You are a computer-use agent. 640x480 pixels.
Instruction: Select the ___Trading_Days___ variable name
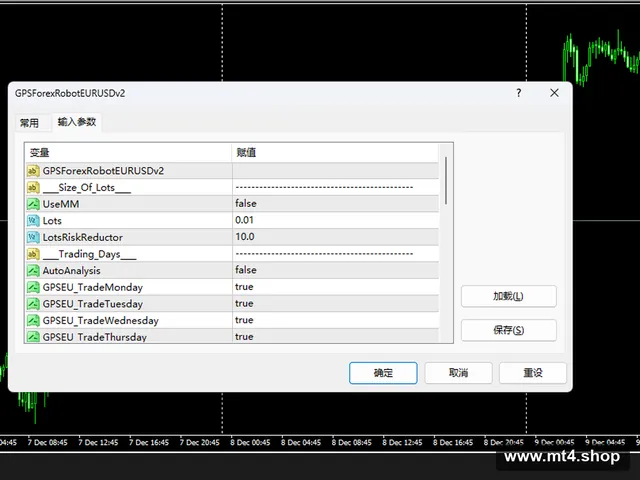pyautogui.click(x=89, y=254)
